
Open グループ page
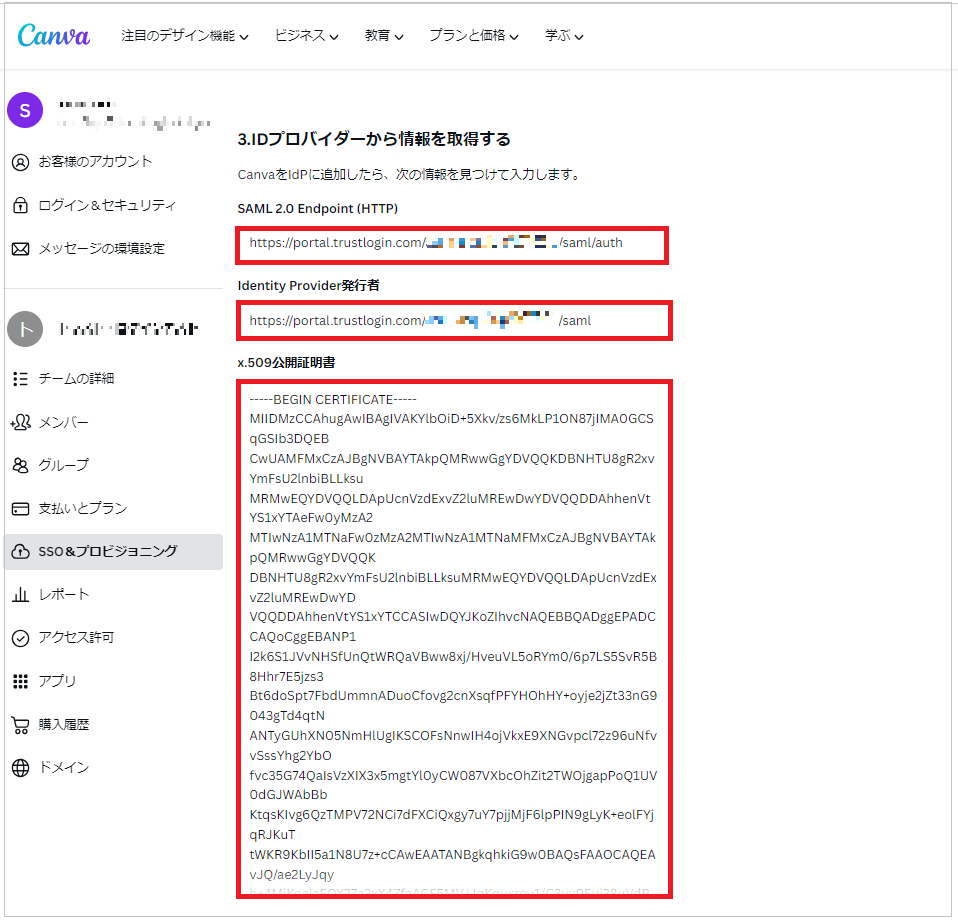[64, 465]
